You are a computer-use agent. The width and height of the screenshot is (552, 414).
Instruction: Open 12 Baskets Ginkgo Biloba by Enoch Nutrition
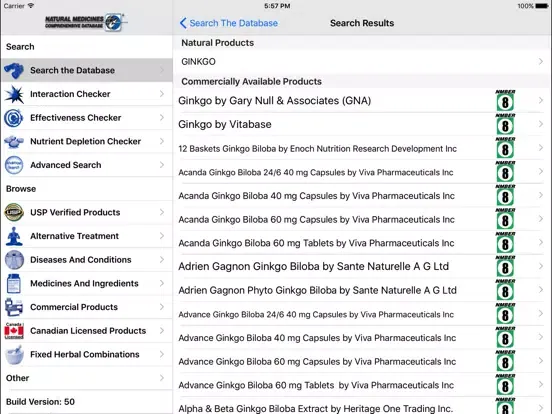pos(362,148)
